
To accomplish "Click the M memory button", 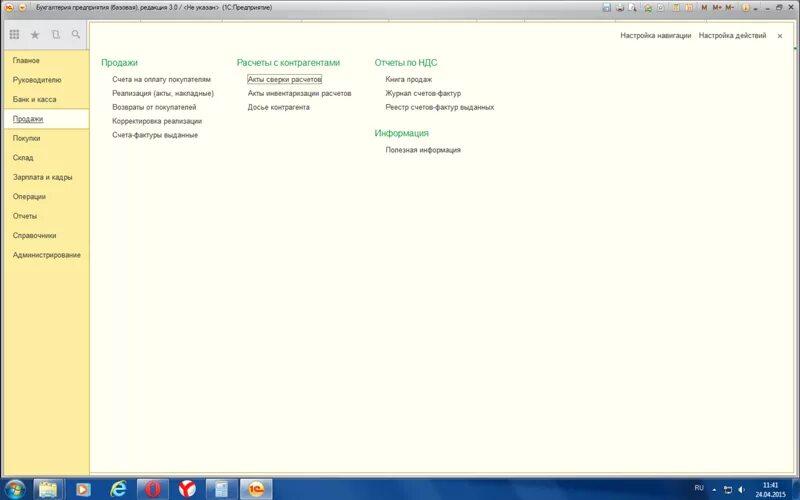I will pyautogui.click(x=705, y=8).
